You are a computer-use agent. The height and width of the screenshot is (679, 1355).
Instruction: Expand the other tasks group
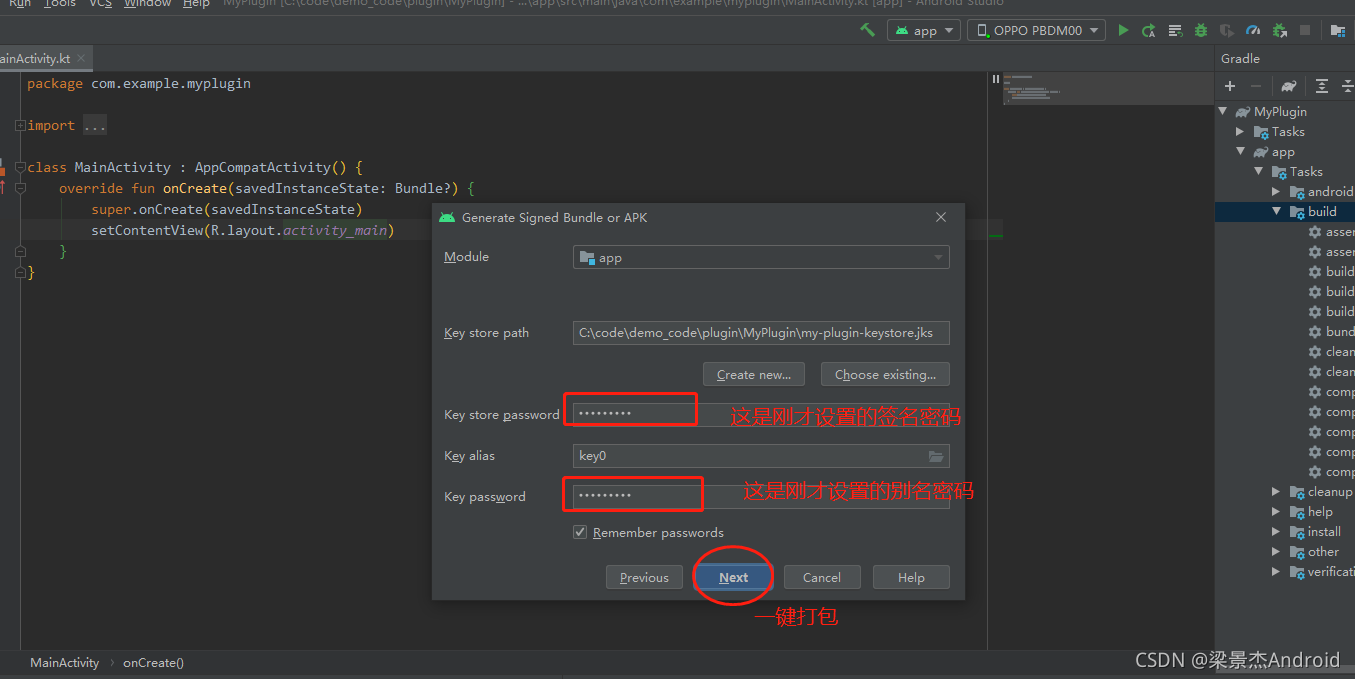pyautogui.click(x=1276, y=552)
